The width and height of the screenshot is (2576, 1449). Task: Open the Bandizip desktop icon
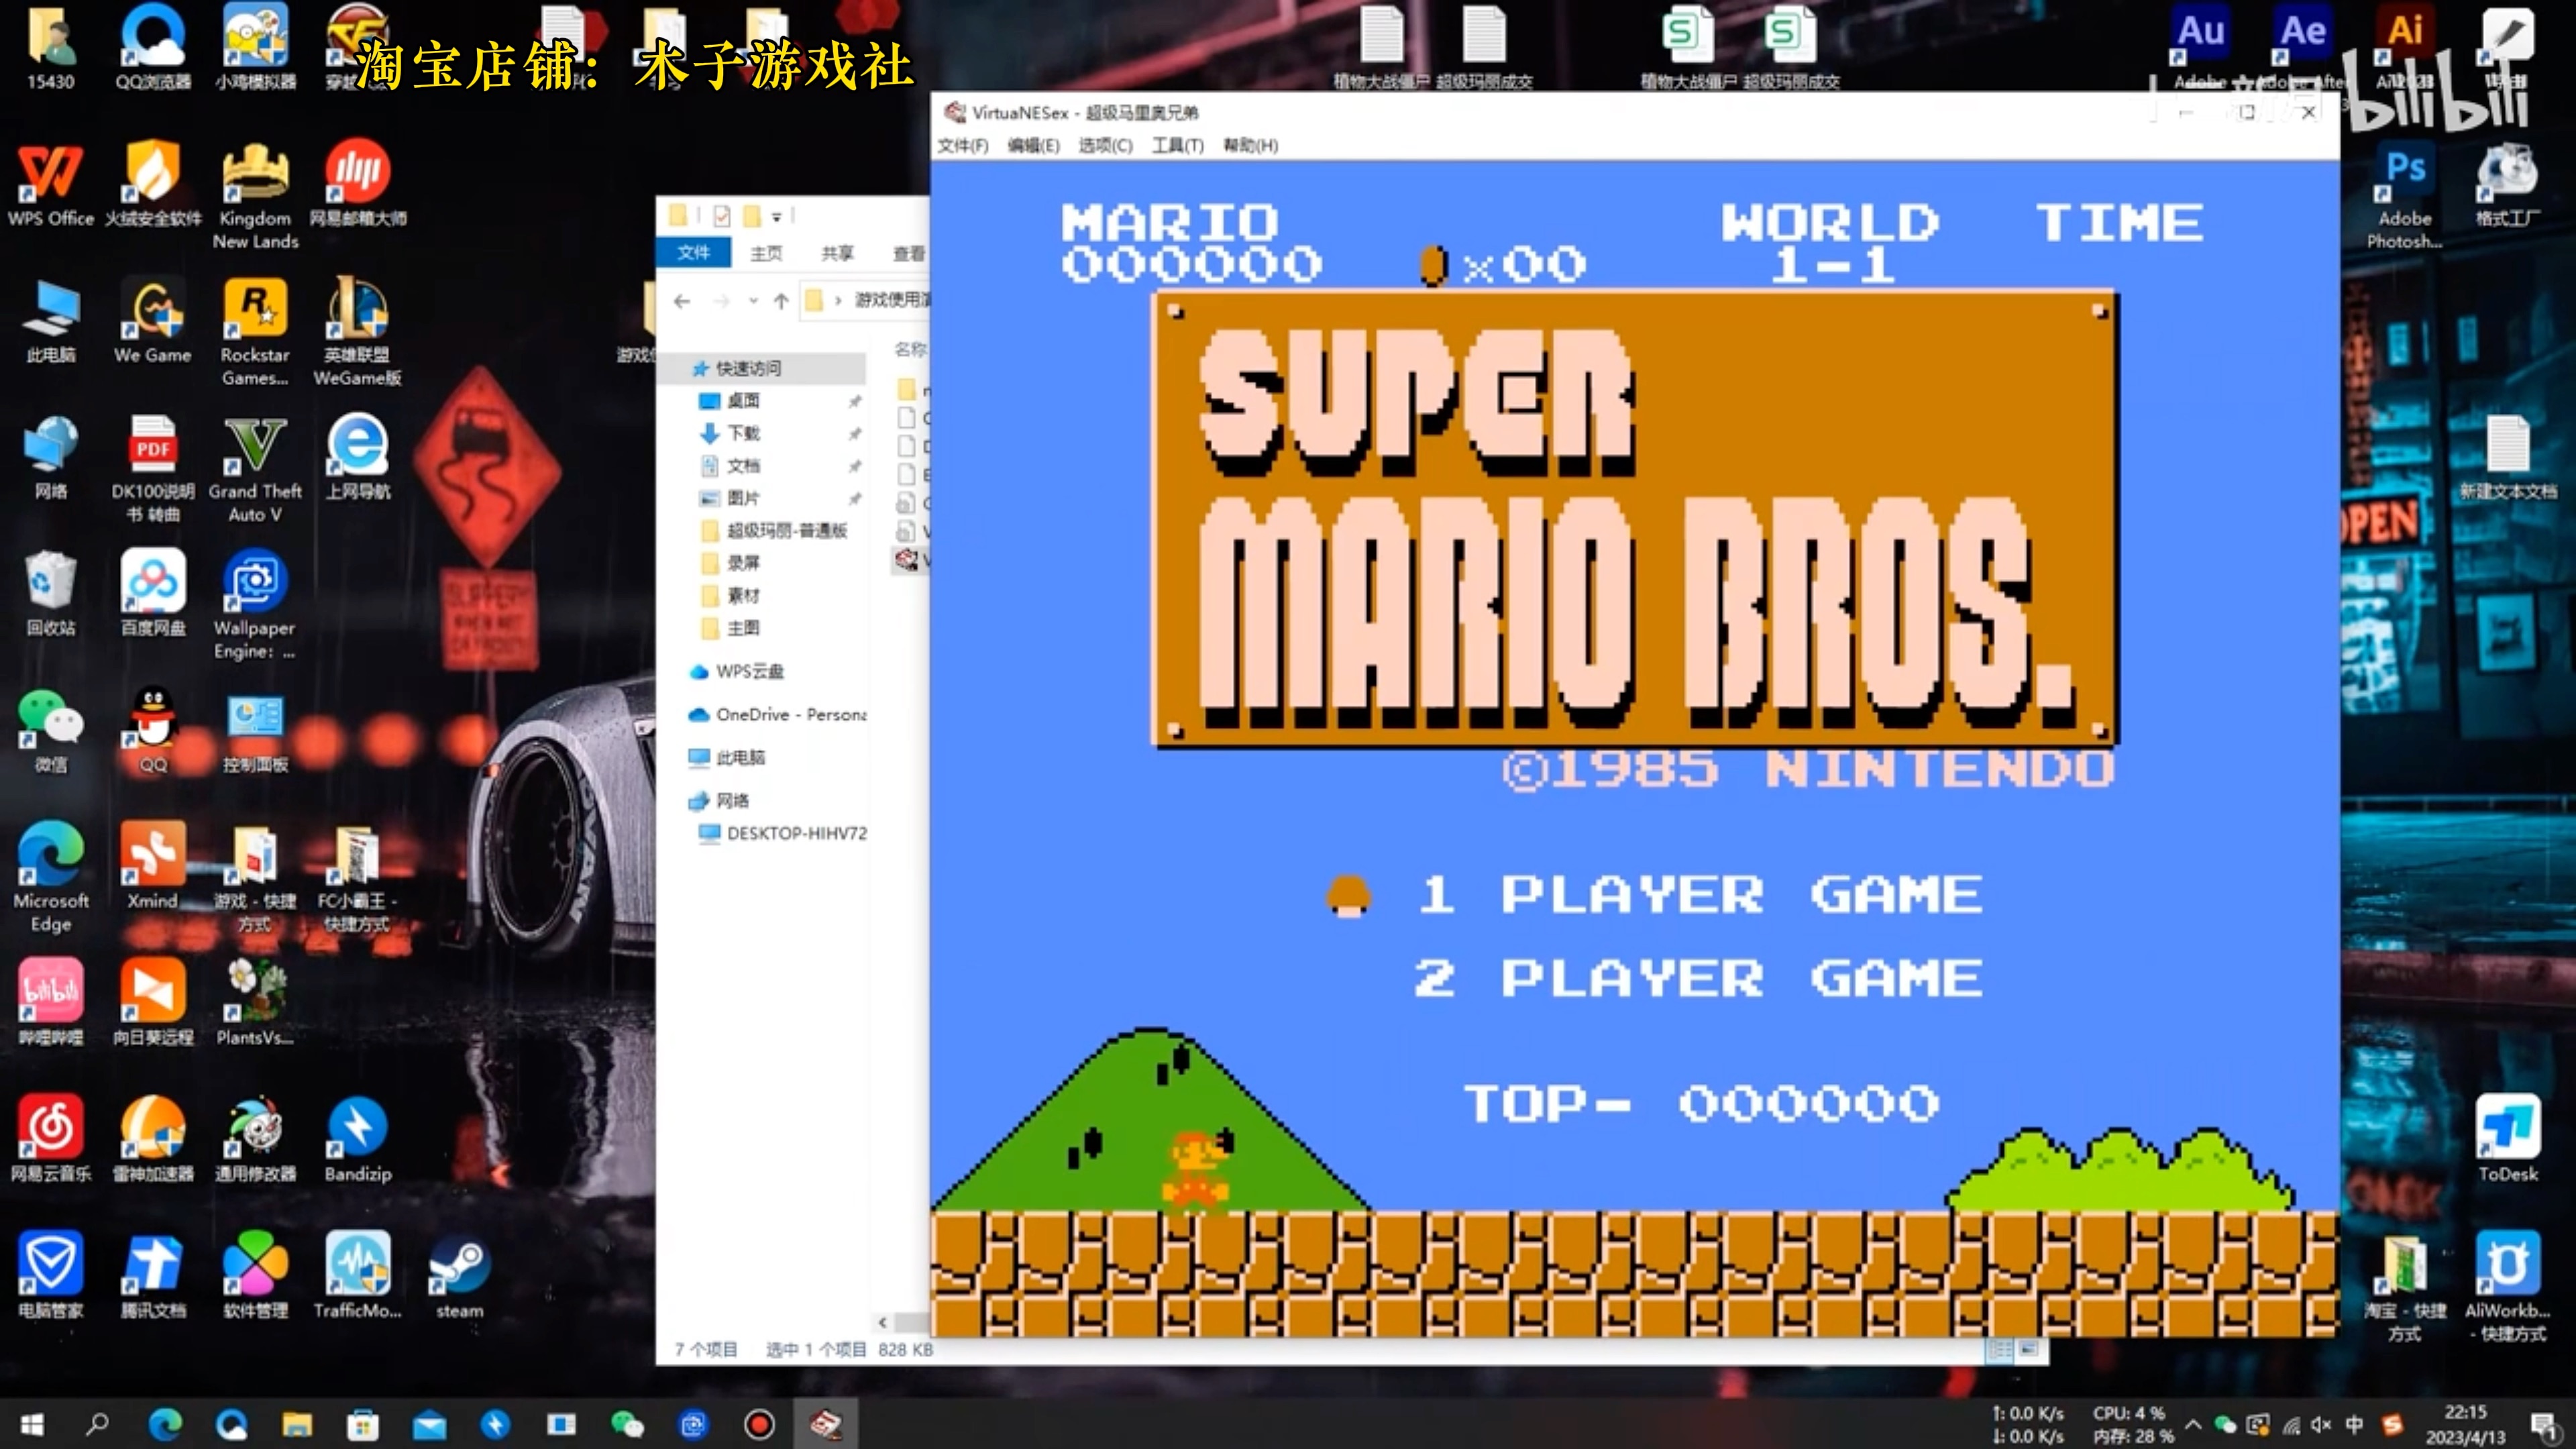coord(357,1139)
